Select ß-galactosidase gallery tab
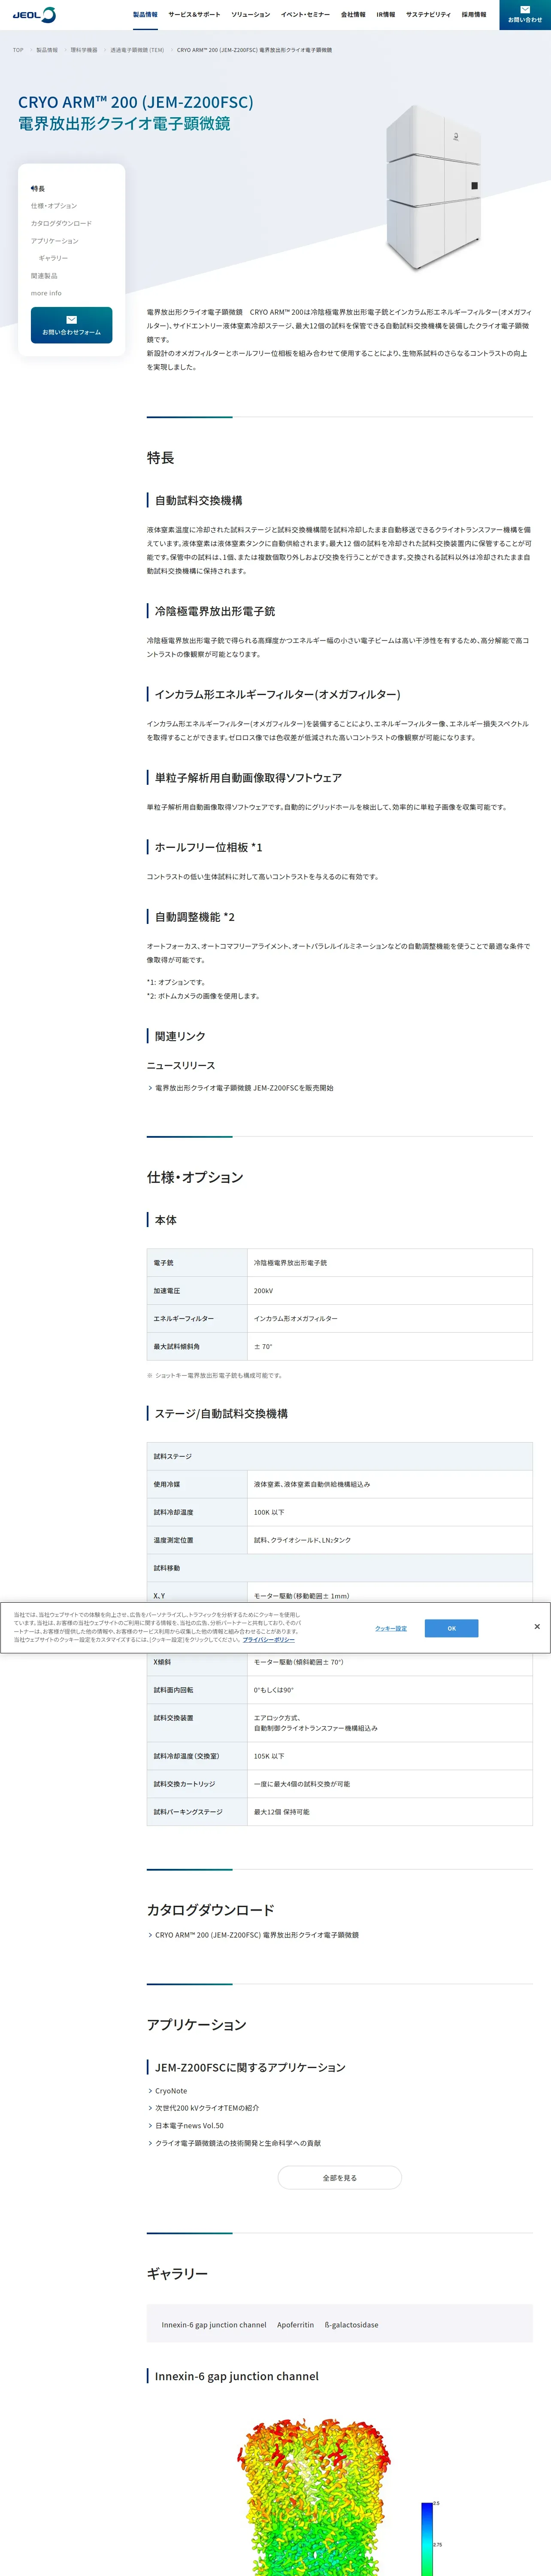Screen dimensions: 551x2576 tap(351, 2325)
